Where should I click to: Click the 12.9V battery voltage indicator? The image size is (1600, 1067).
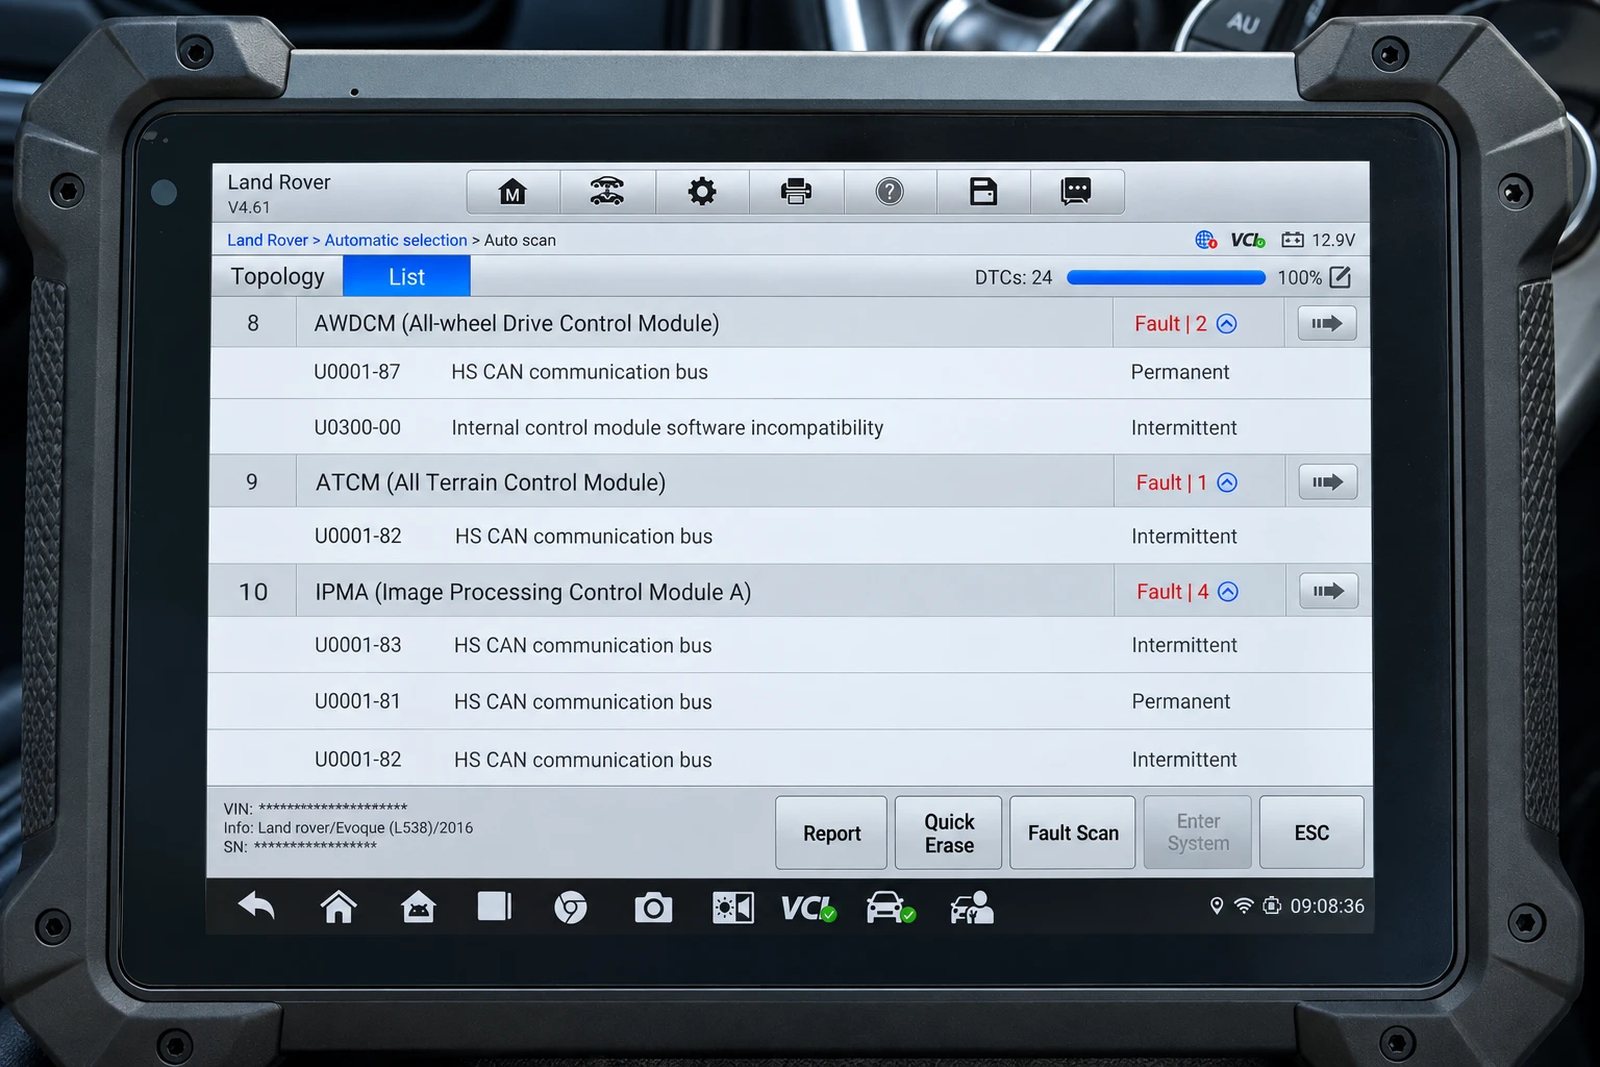click(x=1319, y=240)
